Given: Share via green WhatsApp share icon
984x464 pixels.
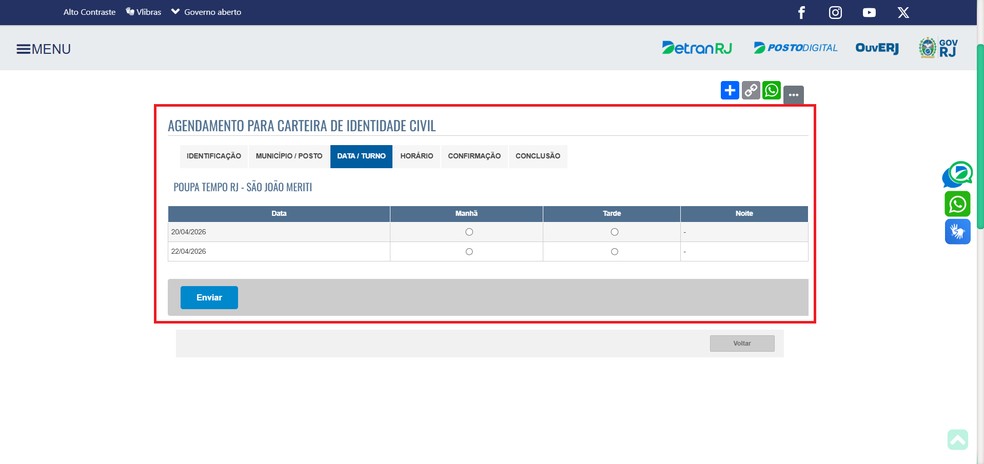Looking at the screenshot, I should pos(771,90).
